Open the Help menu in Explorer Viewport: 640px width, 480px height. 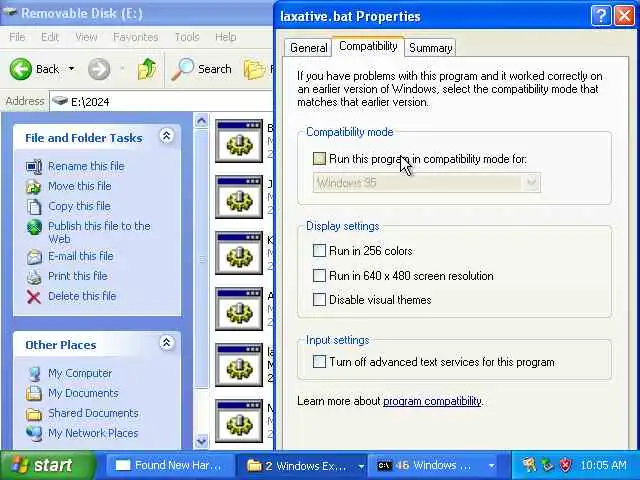[x=226, y=37]
